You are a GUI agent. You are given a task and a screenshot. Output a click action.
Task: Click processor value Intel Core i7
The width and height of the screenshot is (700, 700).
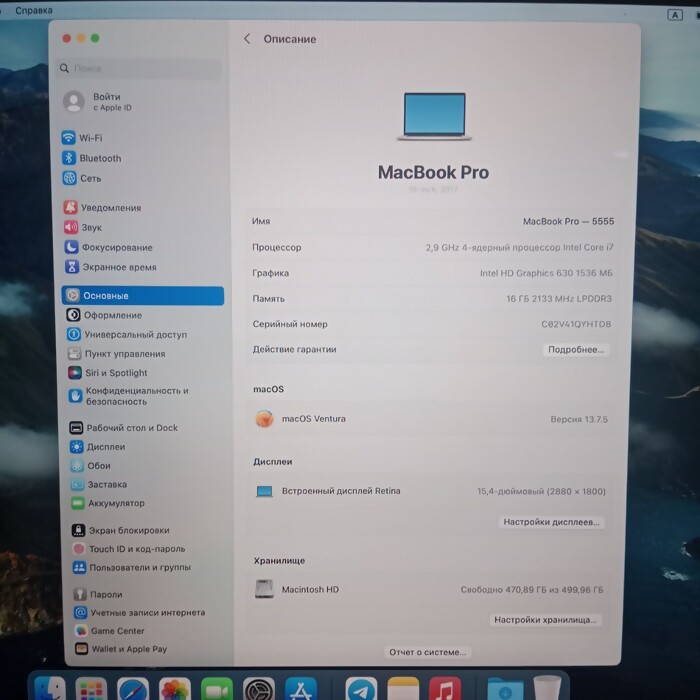tap(520, 247)
